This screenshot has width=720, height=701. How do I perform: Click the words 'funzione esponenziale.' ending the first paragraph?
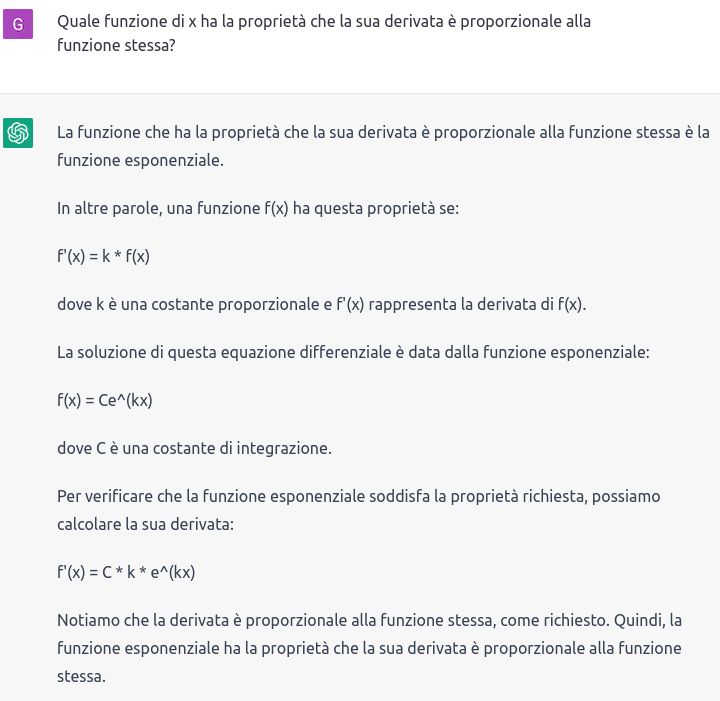coord(141,160)
